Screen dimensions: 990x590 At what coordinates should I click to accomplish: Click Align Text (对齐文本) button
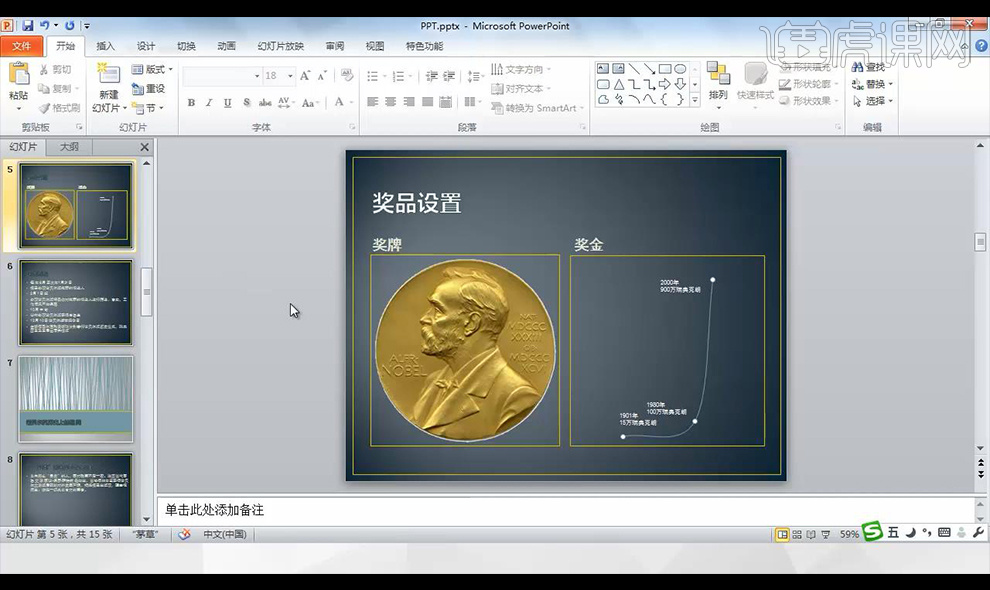(x=520, y=88)
